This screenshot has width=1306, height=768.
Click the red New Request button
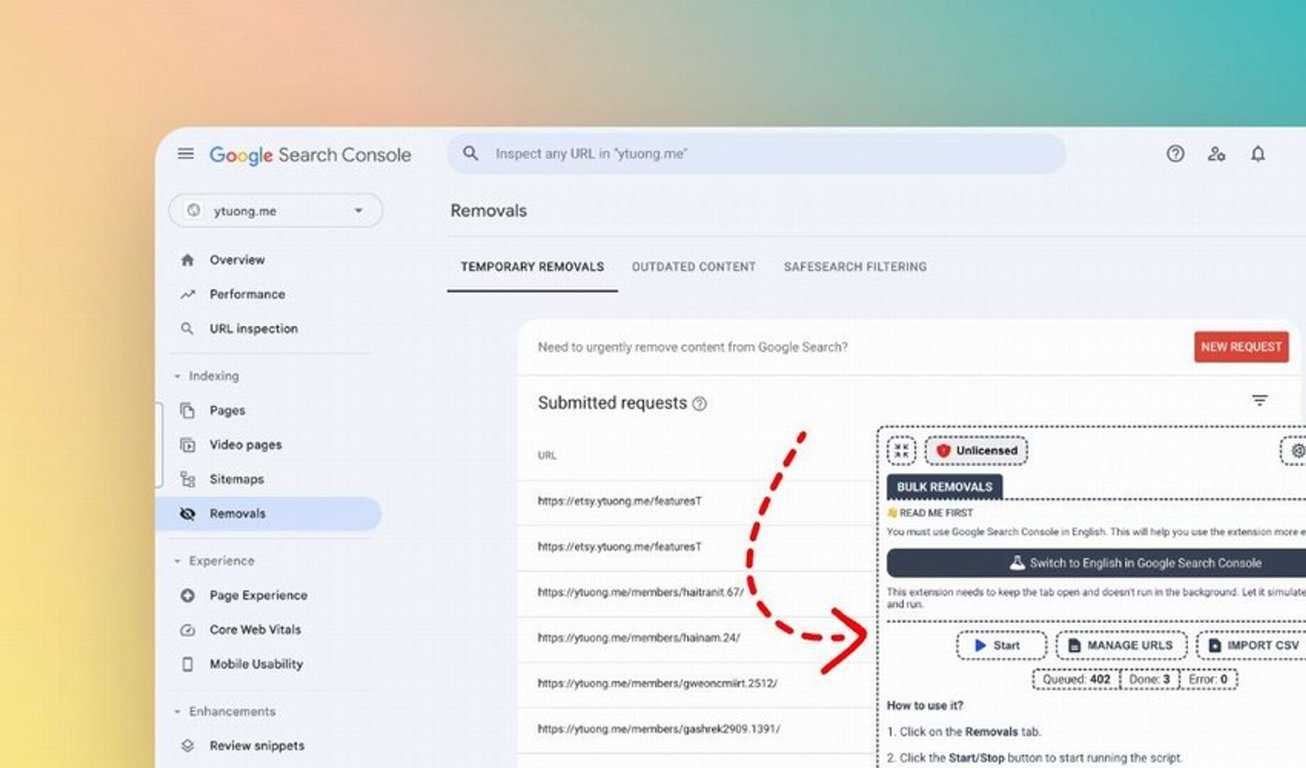[x=1241, y=347]
